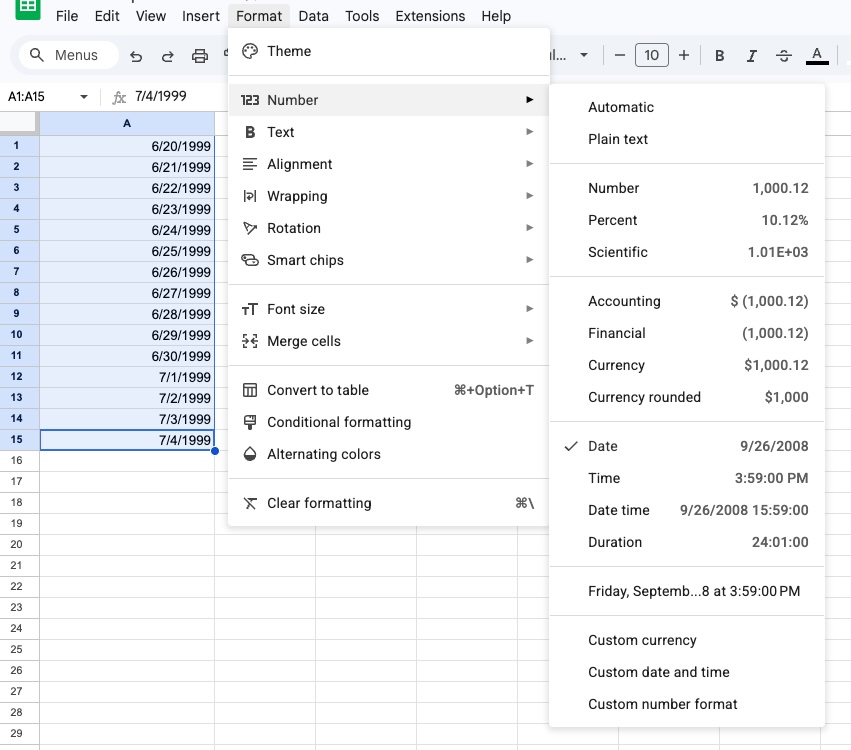This screenshot has width=851, height=750.
Task: Decrease font size with minus button
Action: coord(620,56)
